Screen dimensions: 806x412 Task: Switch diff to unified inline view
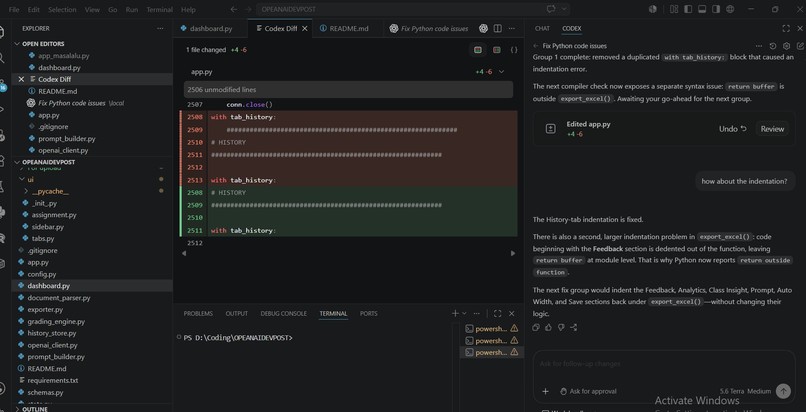pos(478,50)
